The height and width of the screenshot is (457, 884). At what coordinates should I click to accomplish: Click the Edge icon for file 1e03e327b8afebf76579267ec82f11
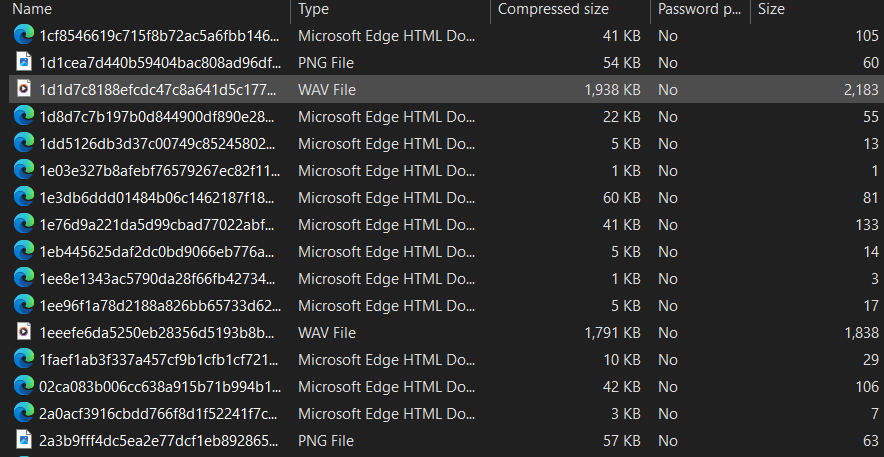click(23, 170)
